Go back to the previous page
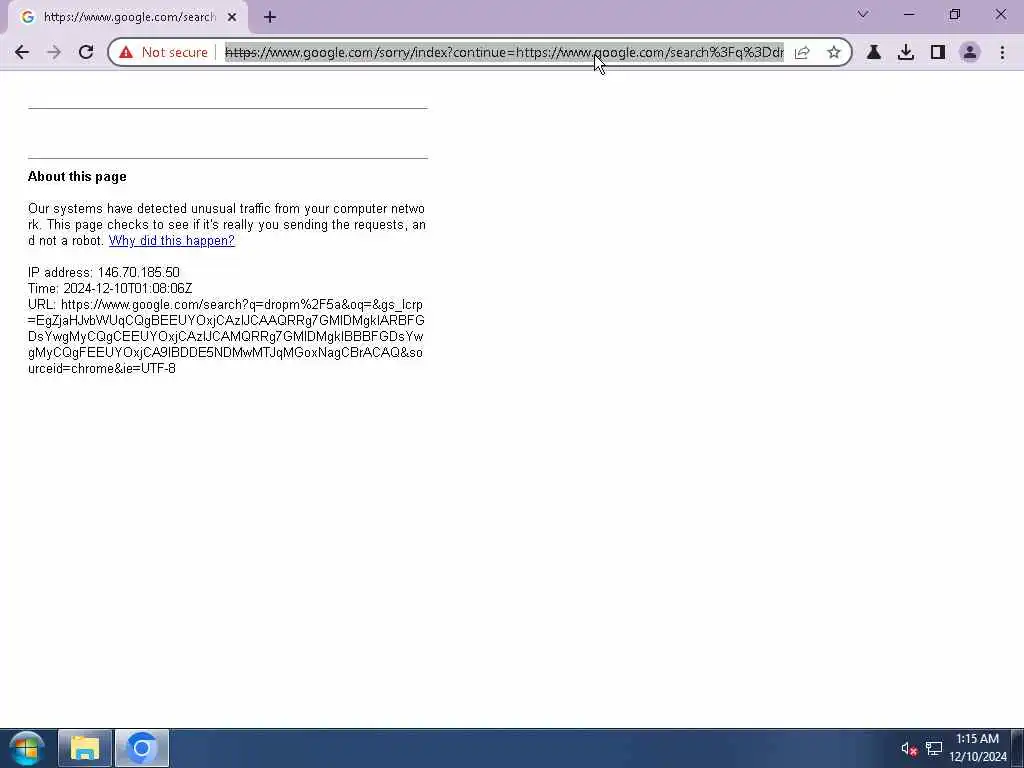Screen dimensions: 1024x768 [x=22, y=52]
